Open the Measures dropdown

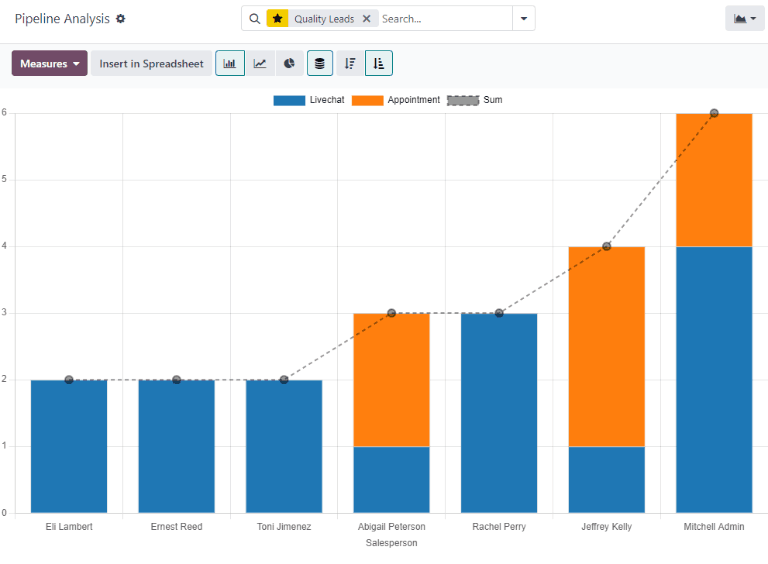tap(49, 64)
